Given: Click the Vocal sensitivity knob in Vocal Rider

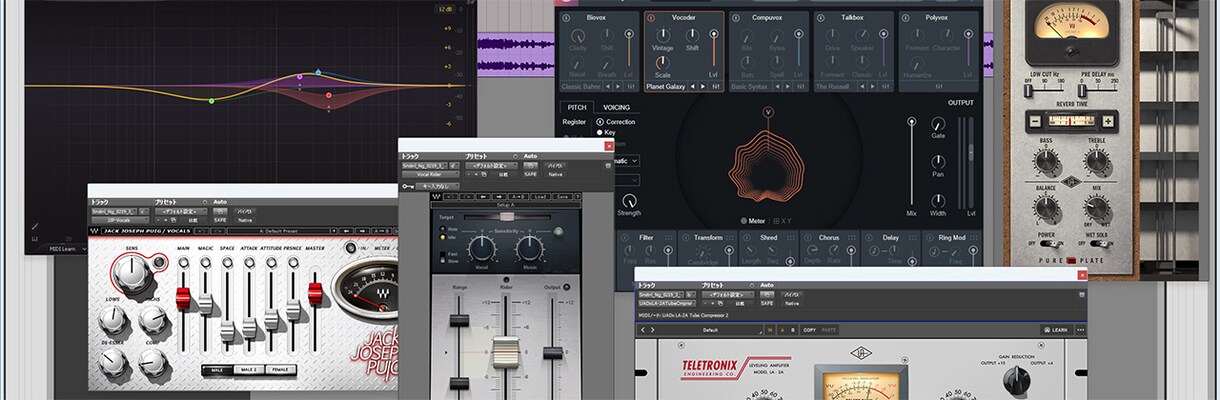Looking at the screenshot, I should click(483, 247).
